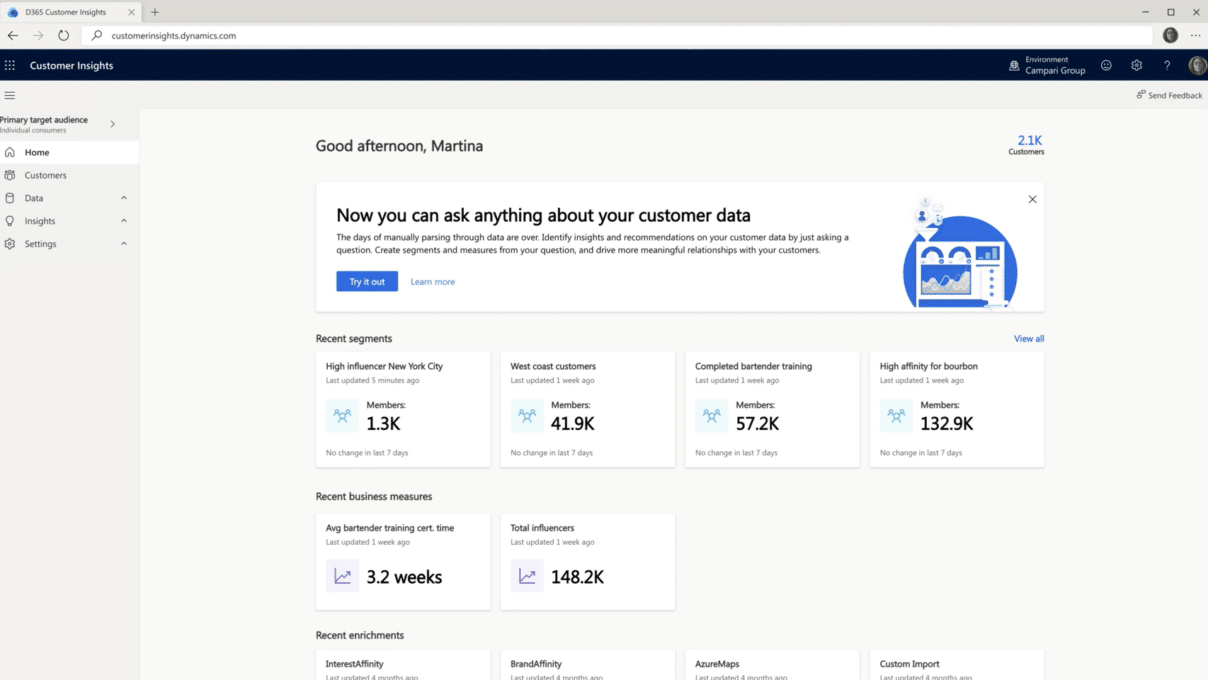Open the feedback smiley icon in header
The width and height of the screenshot is (1208, 680).
(x=1106, y=65)
